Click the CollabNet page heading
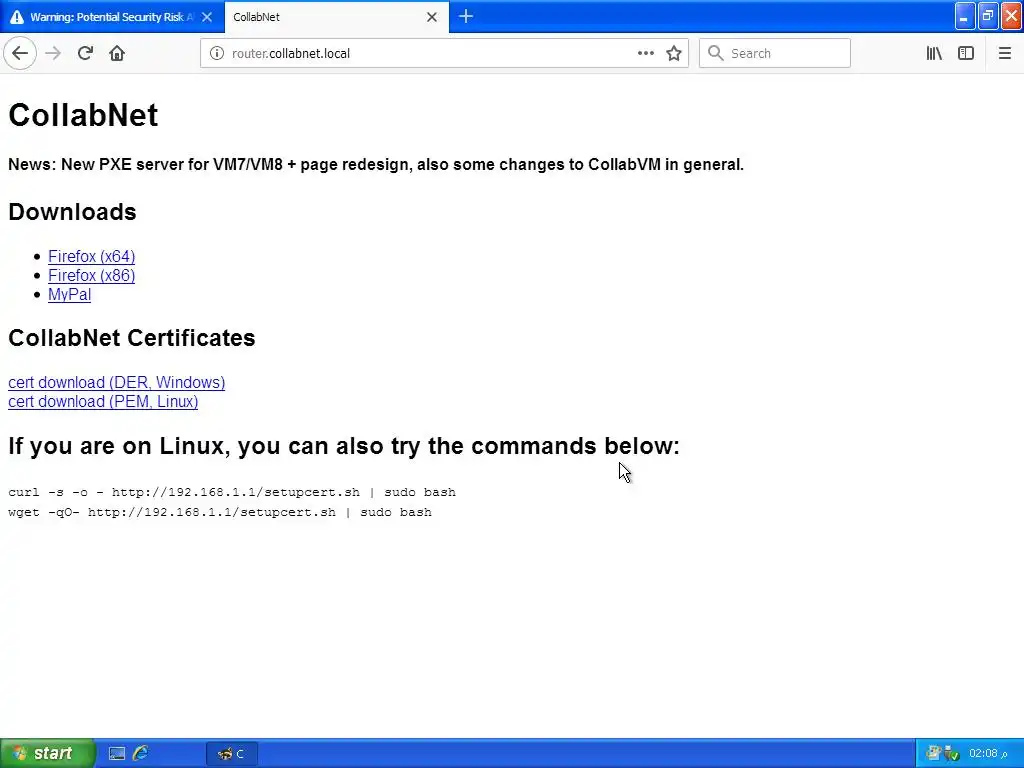Screen dimensions: 1024x768 tap(83, 115)
